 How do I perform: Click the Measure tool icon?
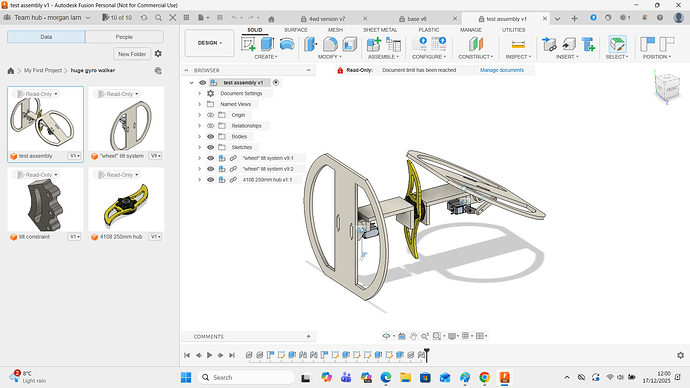518,44
